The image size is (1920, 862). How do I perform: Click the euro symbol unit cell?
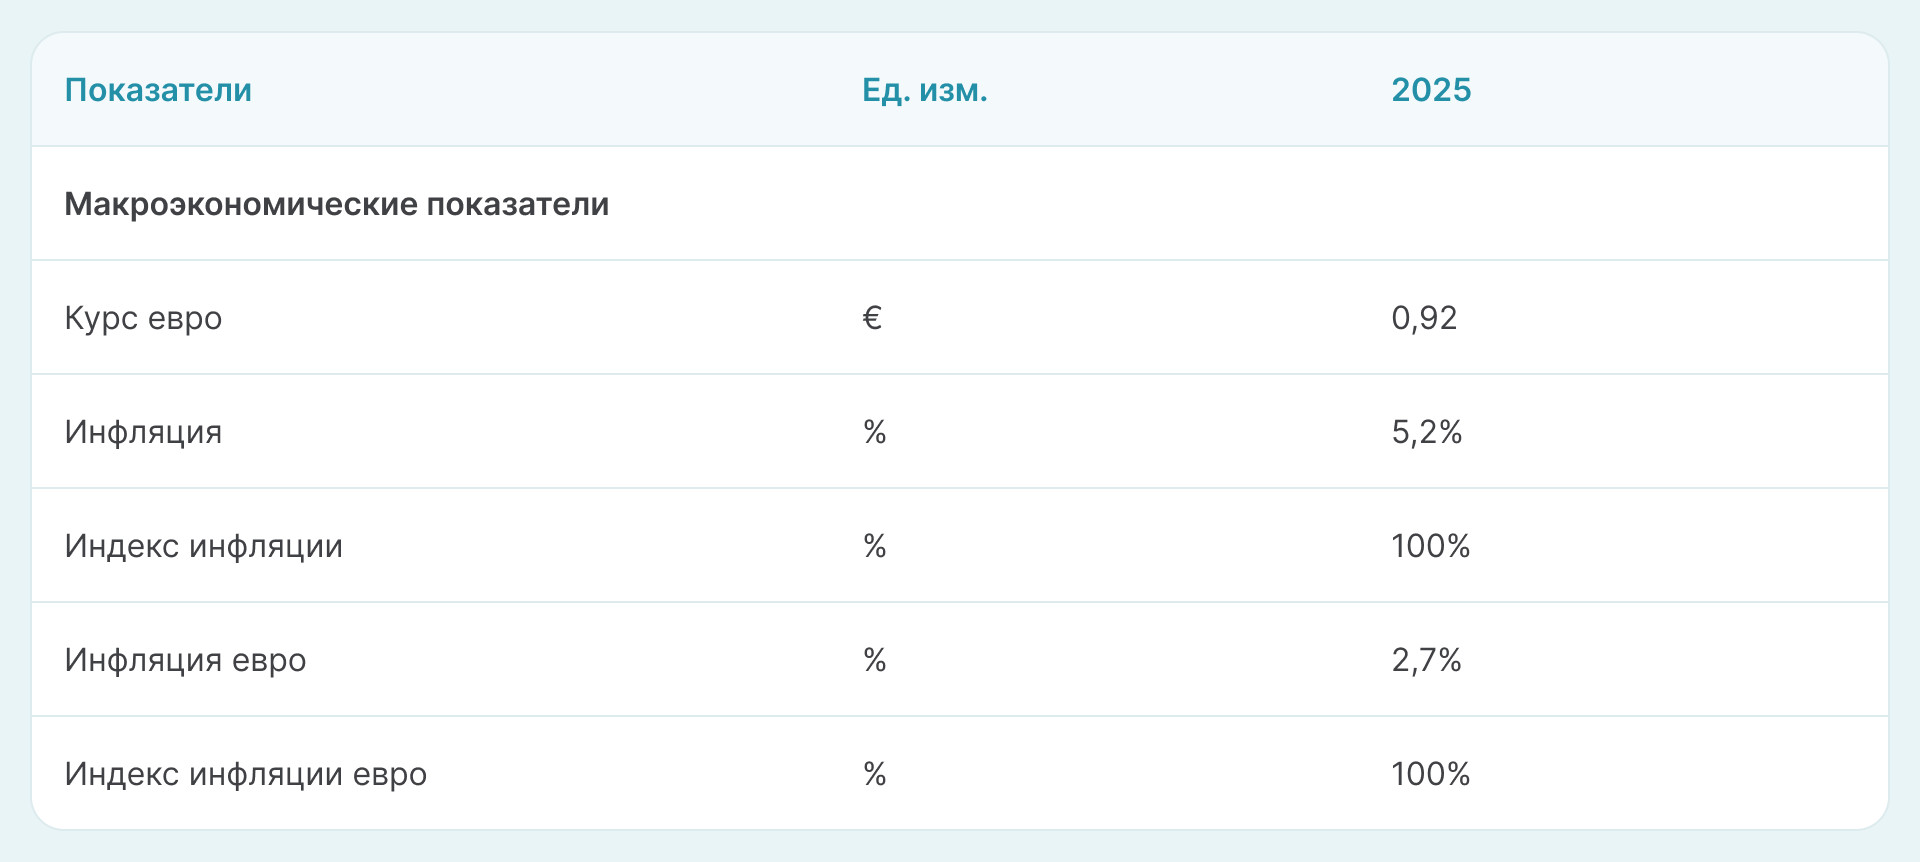pos(872,318)
